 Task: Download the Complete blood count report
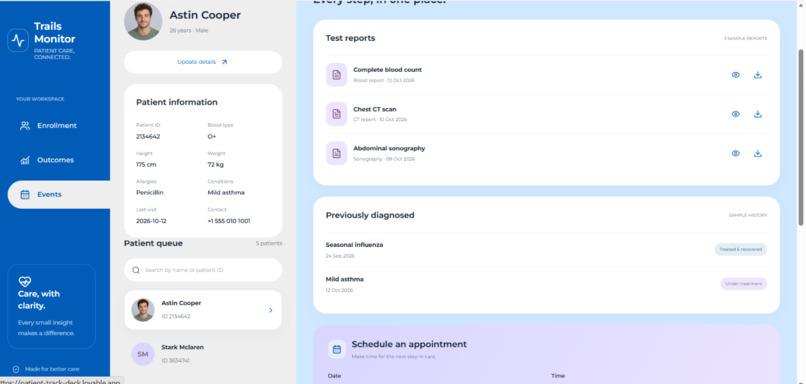click(758, 75)
